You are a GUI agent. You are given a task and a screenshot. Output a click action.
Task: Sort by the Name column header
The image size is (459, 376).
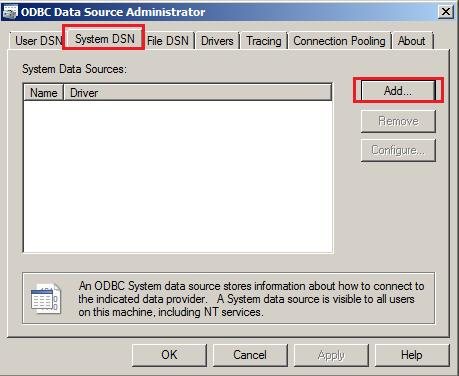pyautogui.click(x=44, y=93)
